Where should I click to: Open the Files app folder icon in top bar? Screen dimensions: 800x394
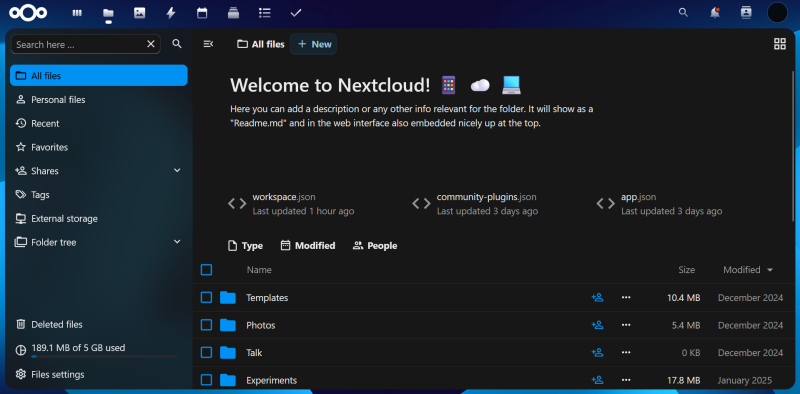point(108,13)
